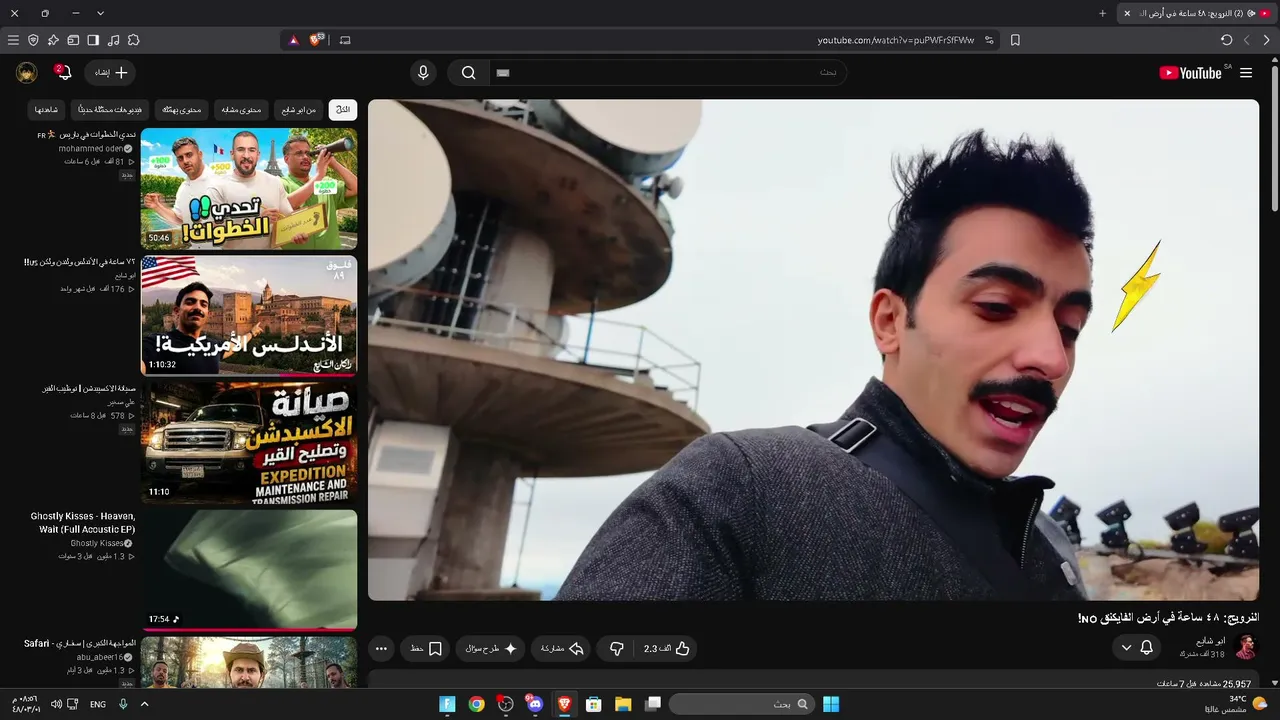Click the main video player
Viewport: 1280px width, 720px height.
tap(813, 350)
